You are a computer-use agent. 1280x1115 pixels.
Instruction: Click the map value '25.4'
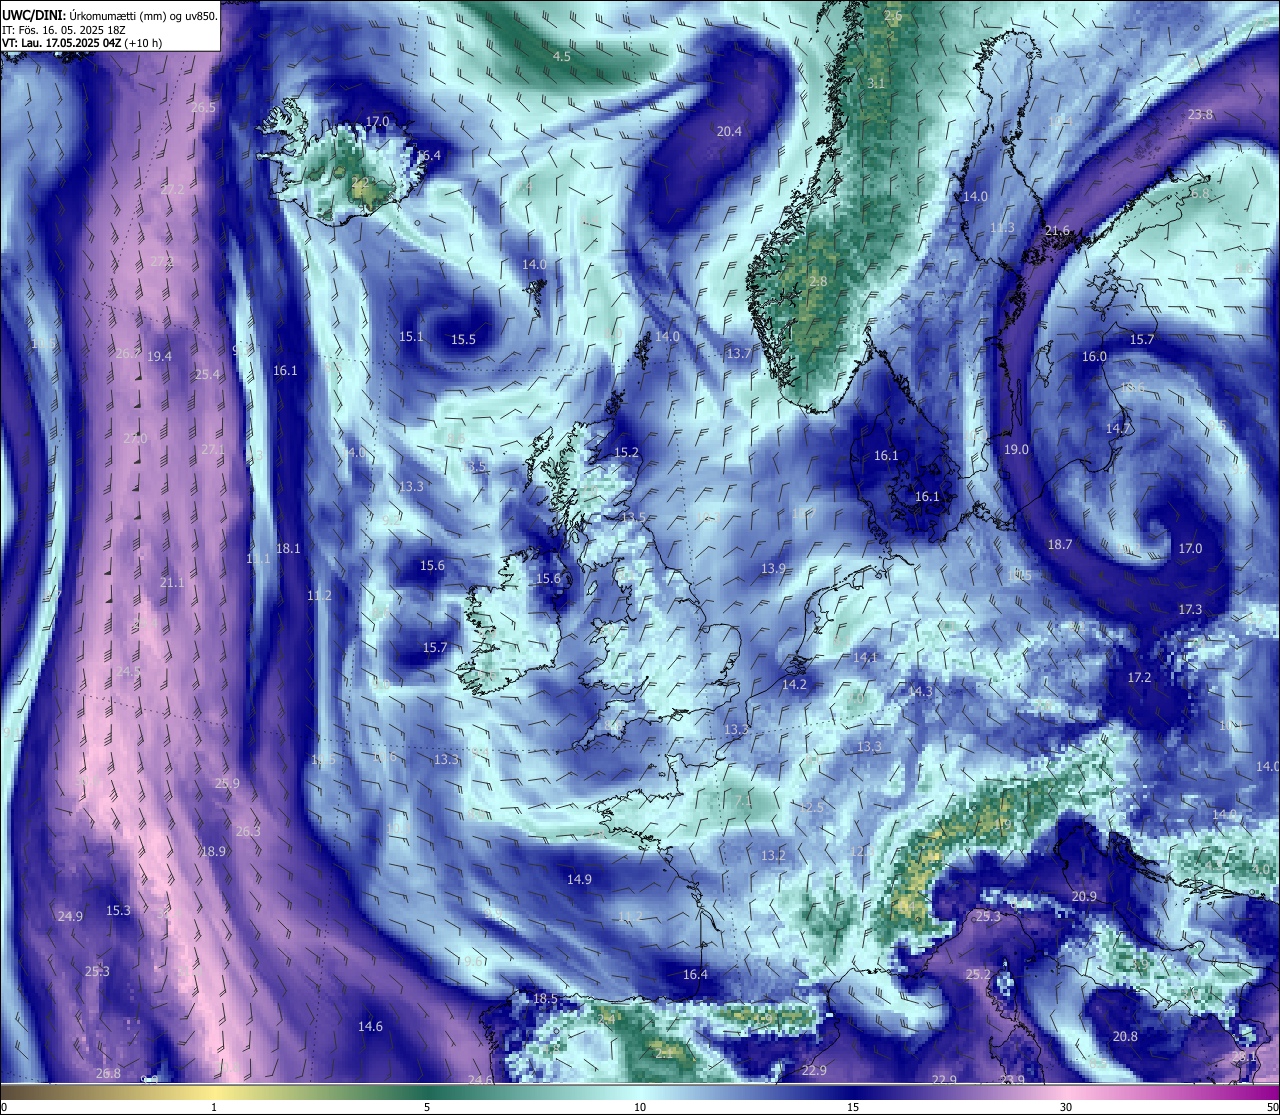207,375
